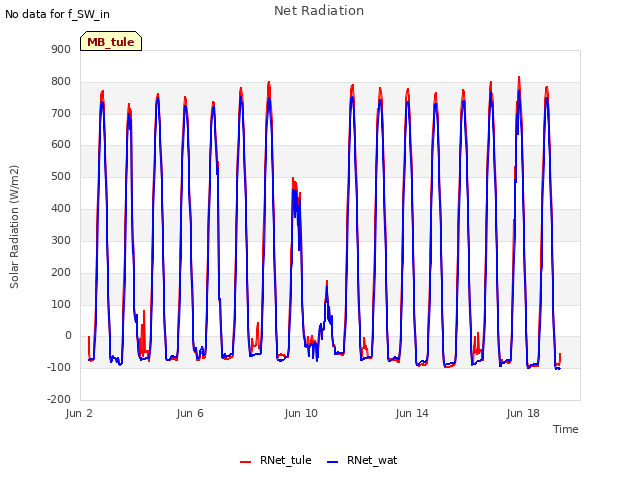Click the Solar Radiation (W/m2) axis title
Screen dimensions: 640x480
(x=14, y=227)
